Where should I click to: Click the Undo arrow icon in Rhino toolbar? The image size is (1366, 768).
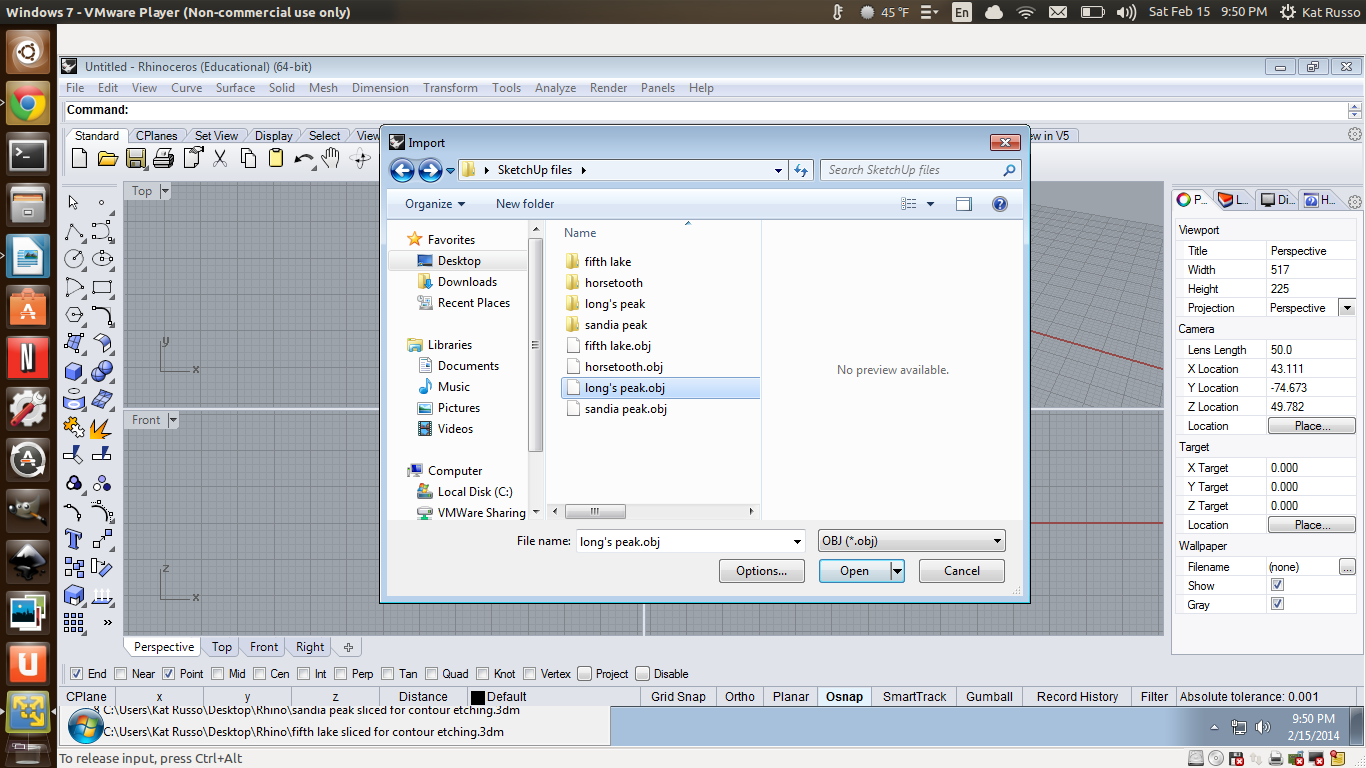click(304, 158)
